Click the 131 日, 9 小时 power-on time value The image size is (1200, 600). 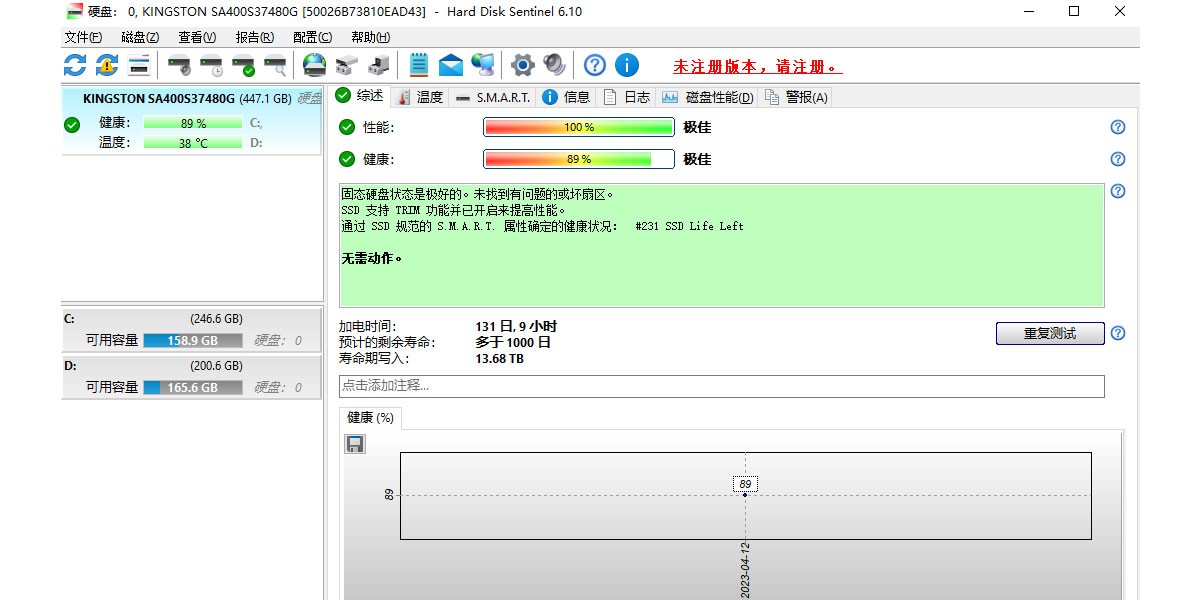(516, 326)
